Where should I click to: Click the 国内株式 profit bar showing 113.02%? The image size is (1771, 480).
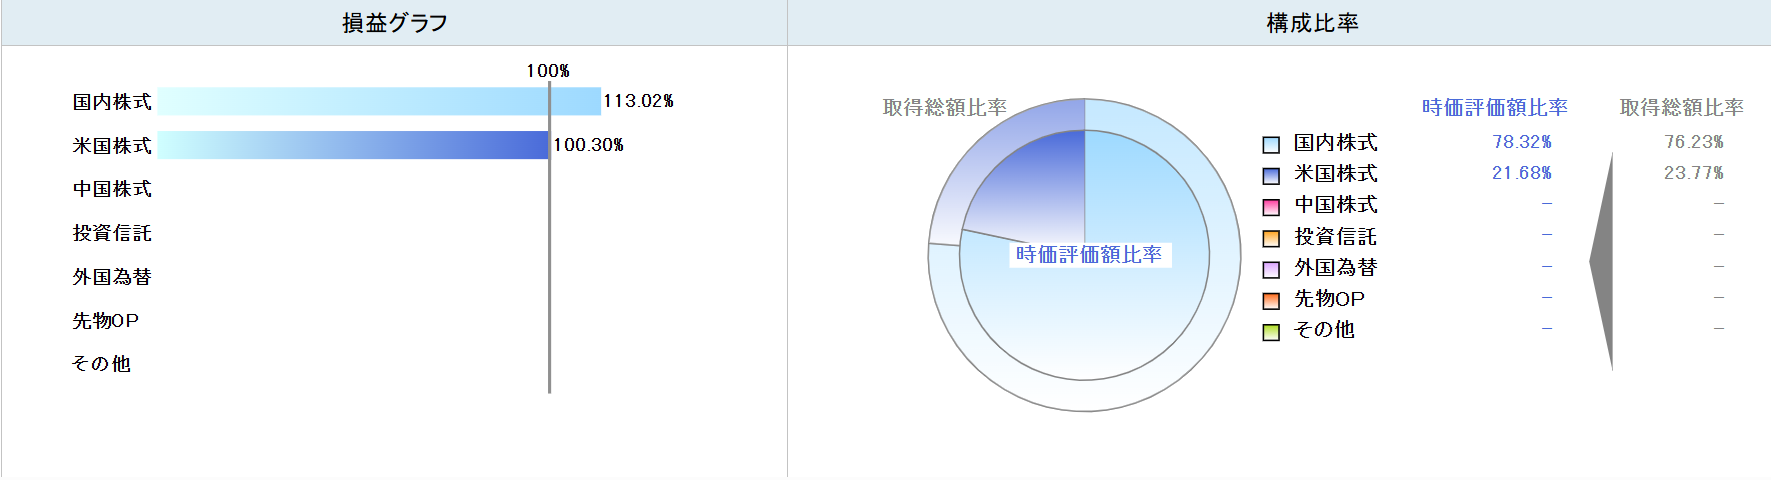tap(379, 101)
